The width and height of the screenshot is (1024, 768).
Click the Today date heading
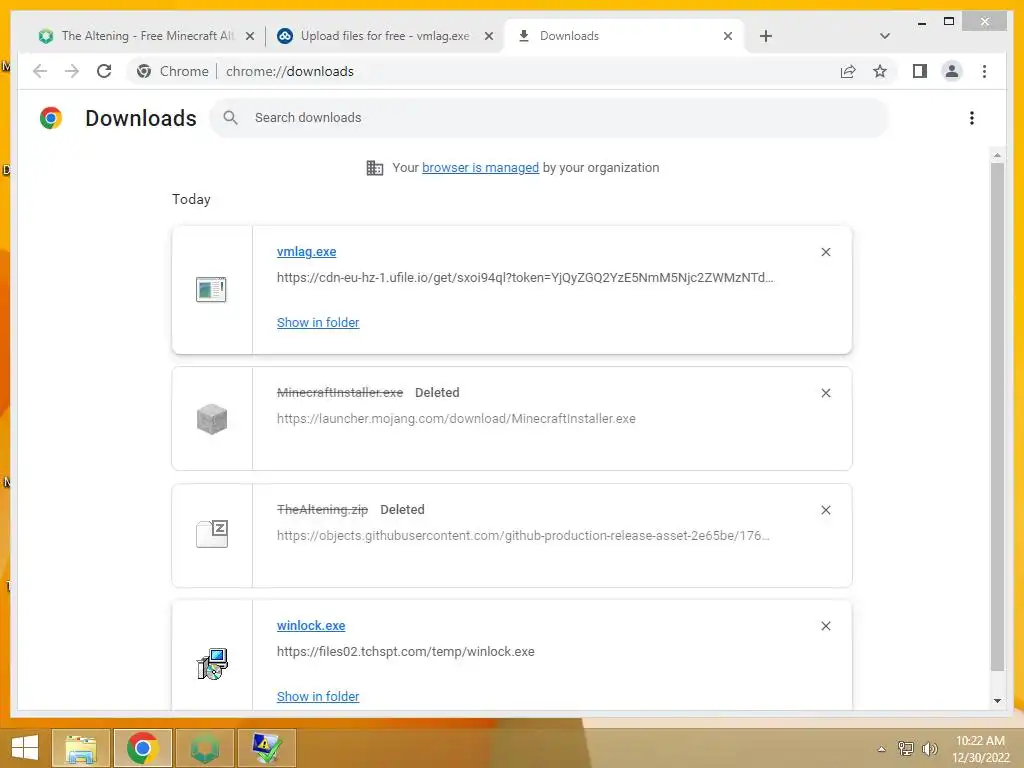coord(191,199)
